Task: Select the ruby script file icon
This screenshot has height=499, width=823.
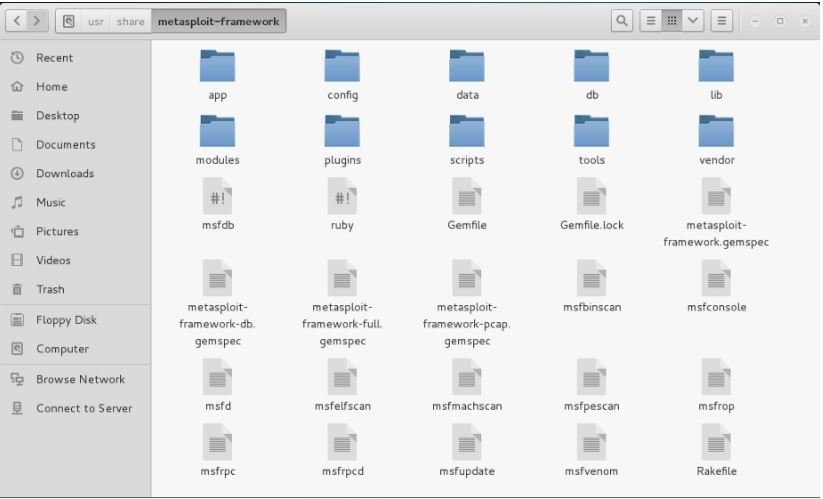Action: click(342, 196)
